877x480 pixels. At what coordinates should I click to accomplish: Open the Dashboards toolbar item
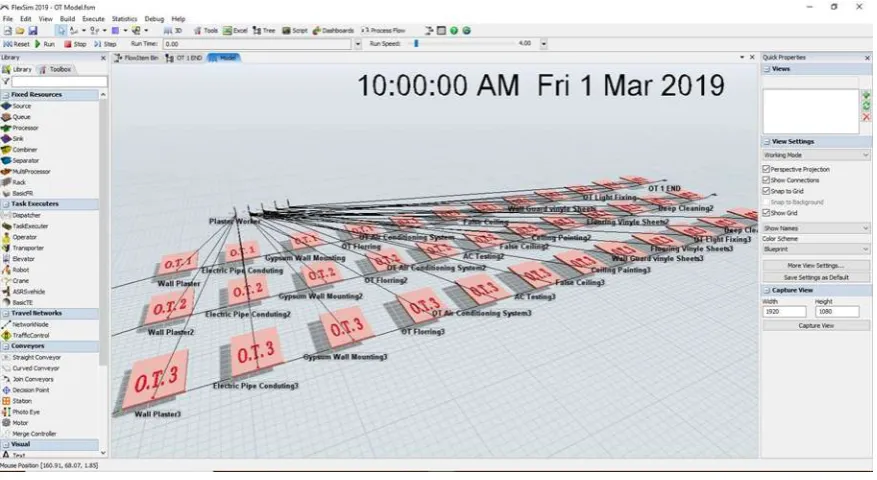point(333,30)
